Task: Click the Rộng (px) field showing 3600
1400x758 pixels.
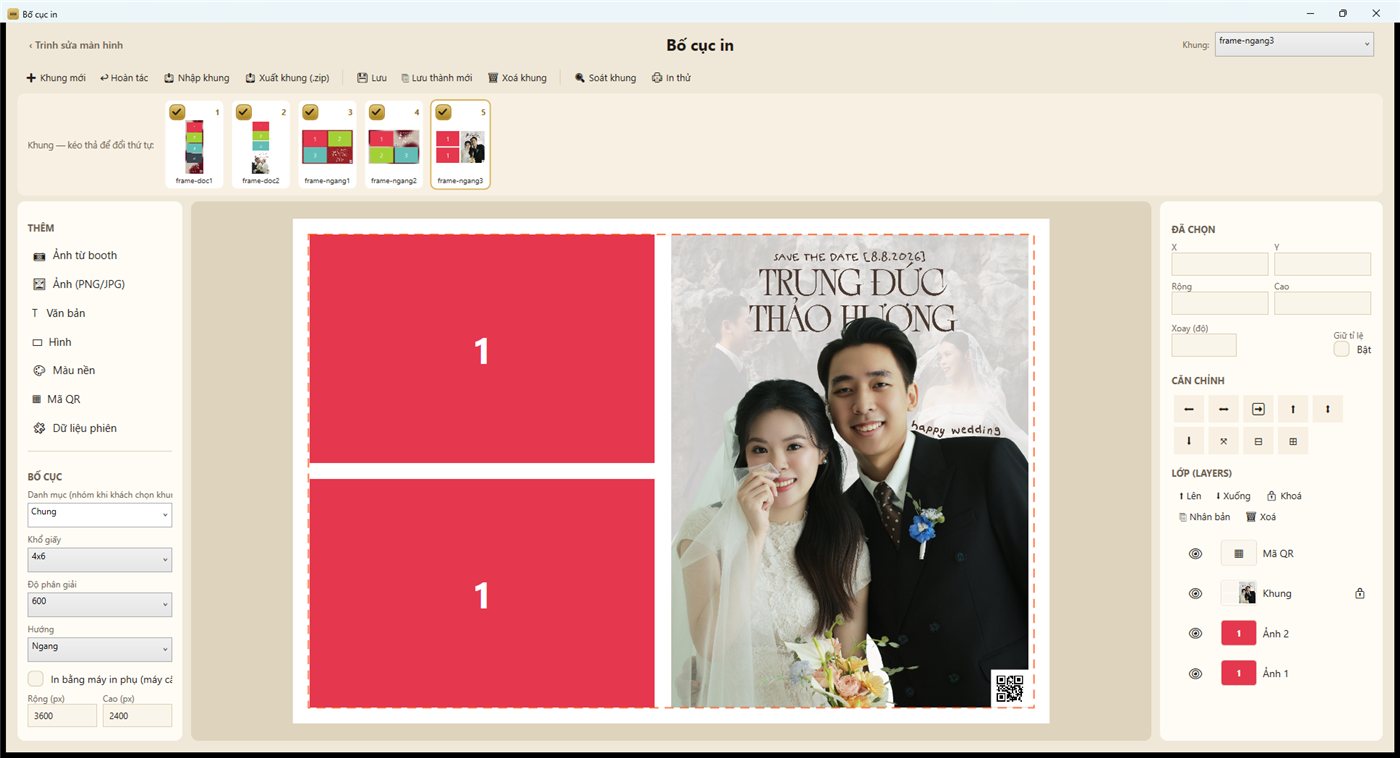Action: click(x=62, y=716)
